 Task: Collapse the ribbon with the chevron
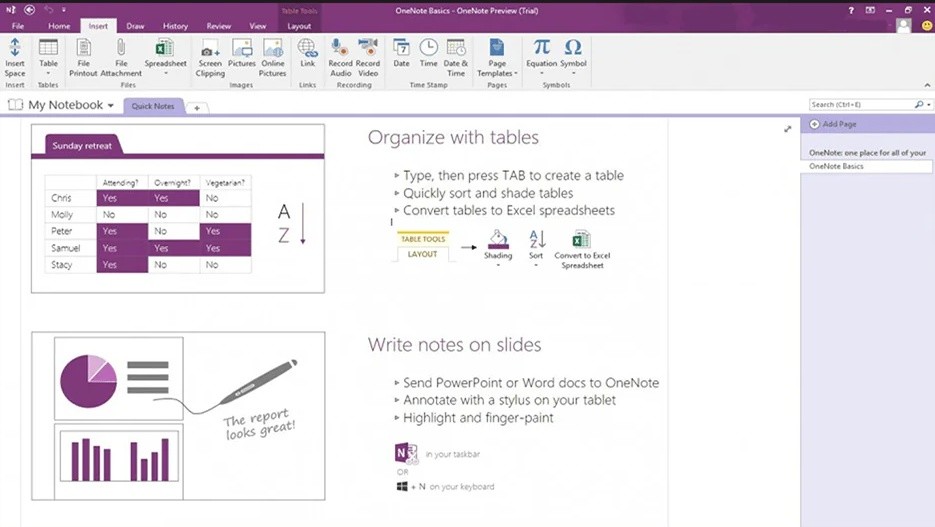pos(927,85)
